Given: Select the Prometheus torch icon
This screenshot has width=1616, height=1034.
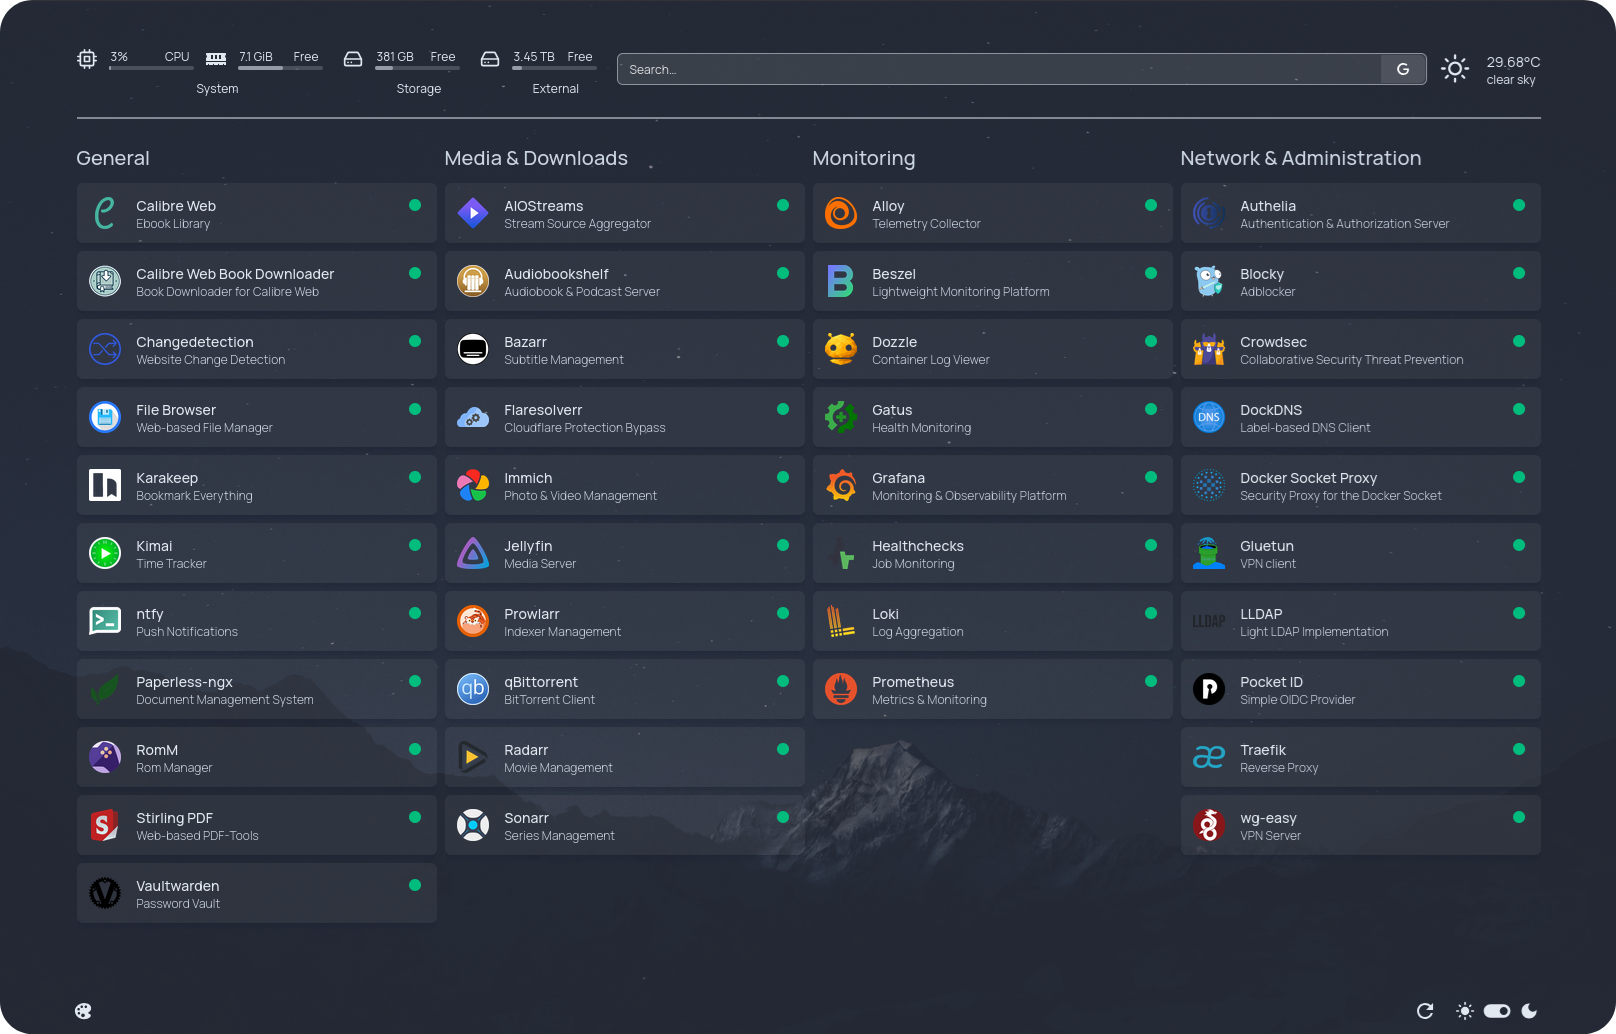Looking at the screenshot, I should pos(840,689).
